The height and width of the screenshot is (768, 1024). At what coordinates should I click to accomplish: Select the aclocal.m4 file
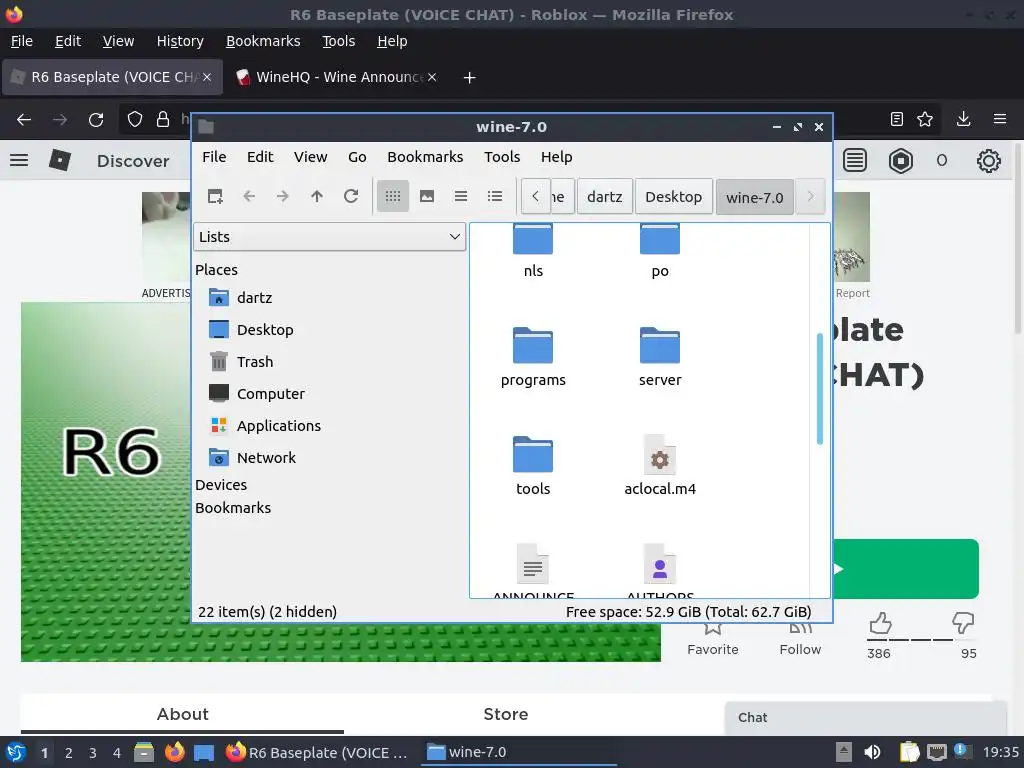click(x=660, y=466)
